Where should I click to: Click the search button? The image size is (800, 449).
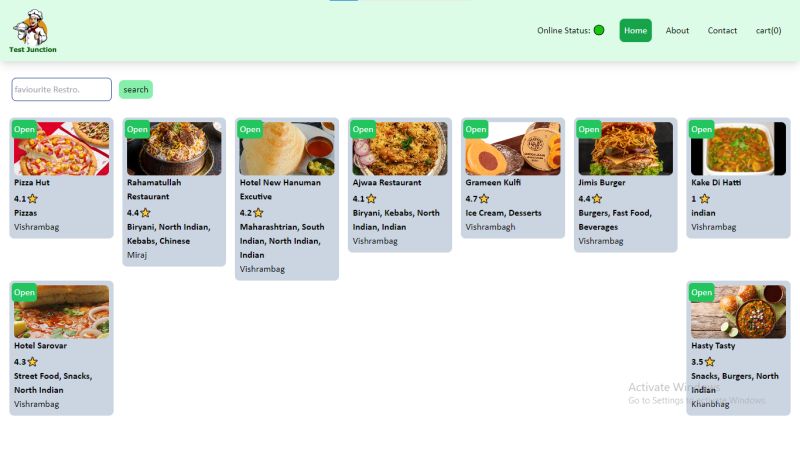tap(136, 89)
